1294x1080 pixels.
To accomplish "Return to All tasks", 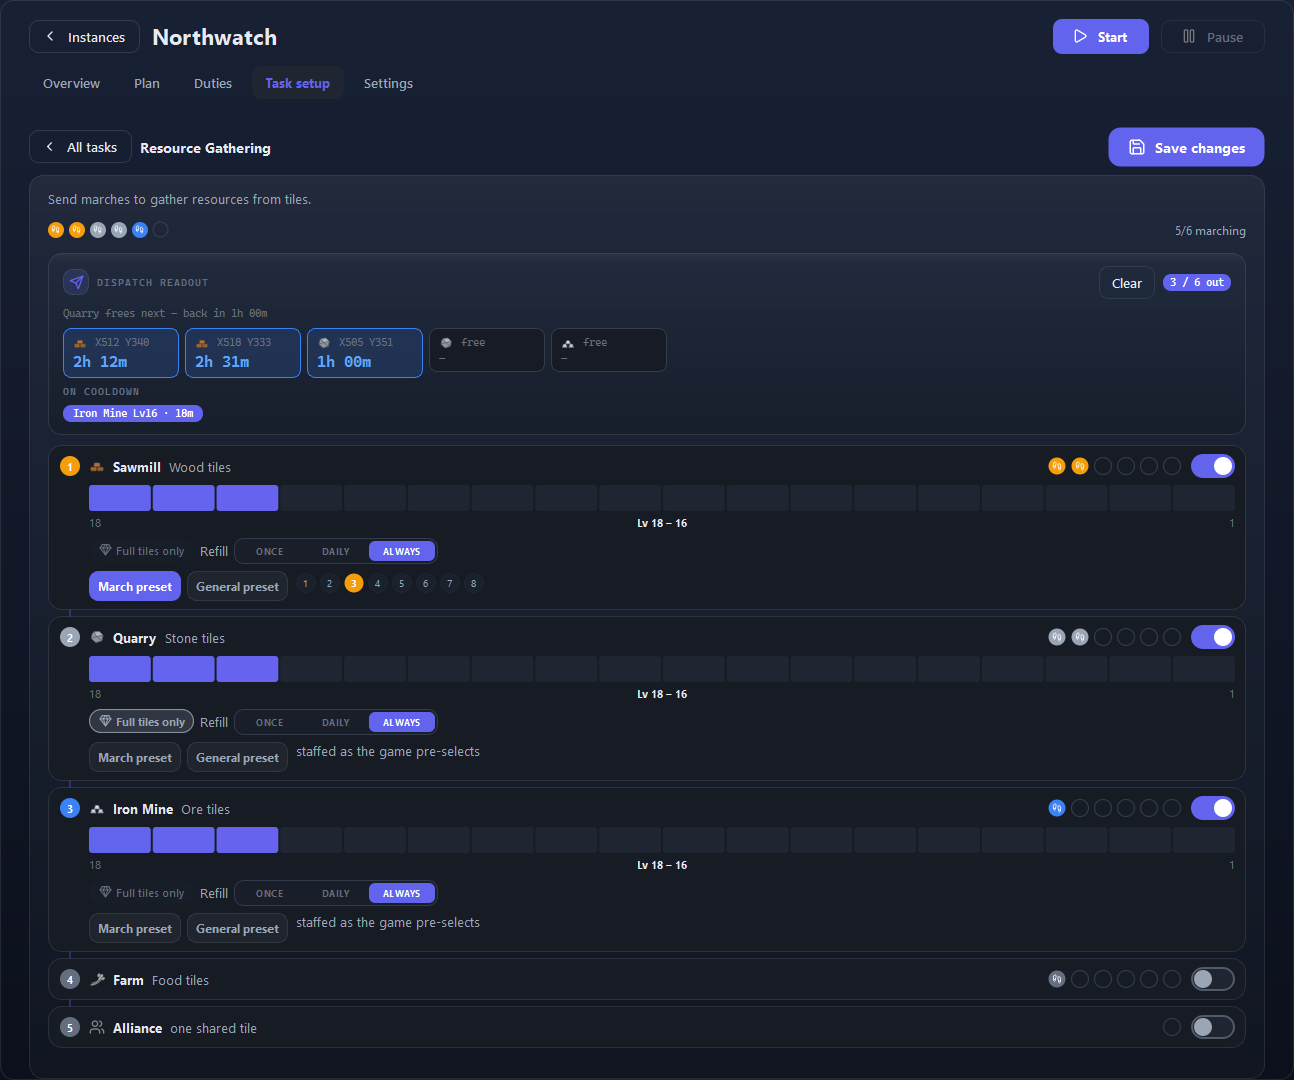I will 80,147.
